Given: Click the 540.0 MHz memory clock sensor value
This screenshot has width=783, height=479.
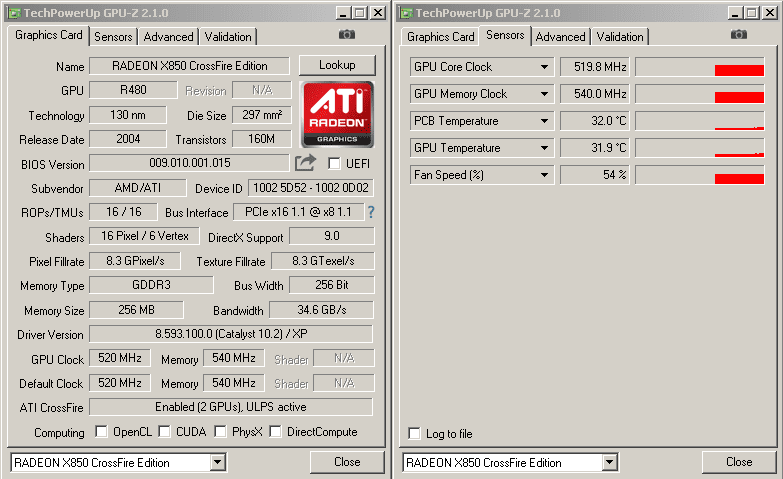Looking at the screenshot, I should pyautogui.click(x=594, y=94).
